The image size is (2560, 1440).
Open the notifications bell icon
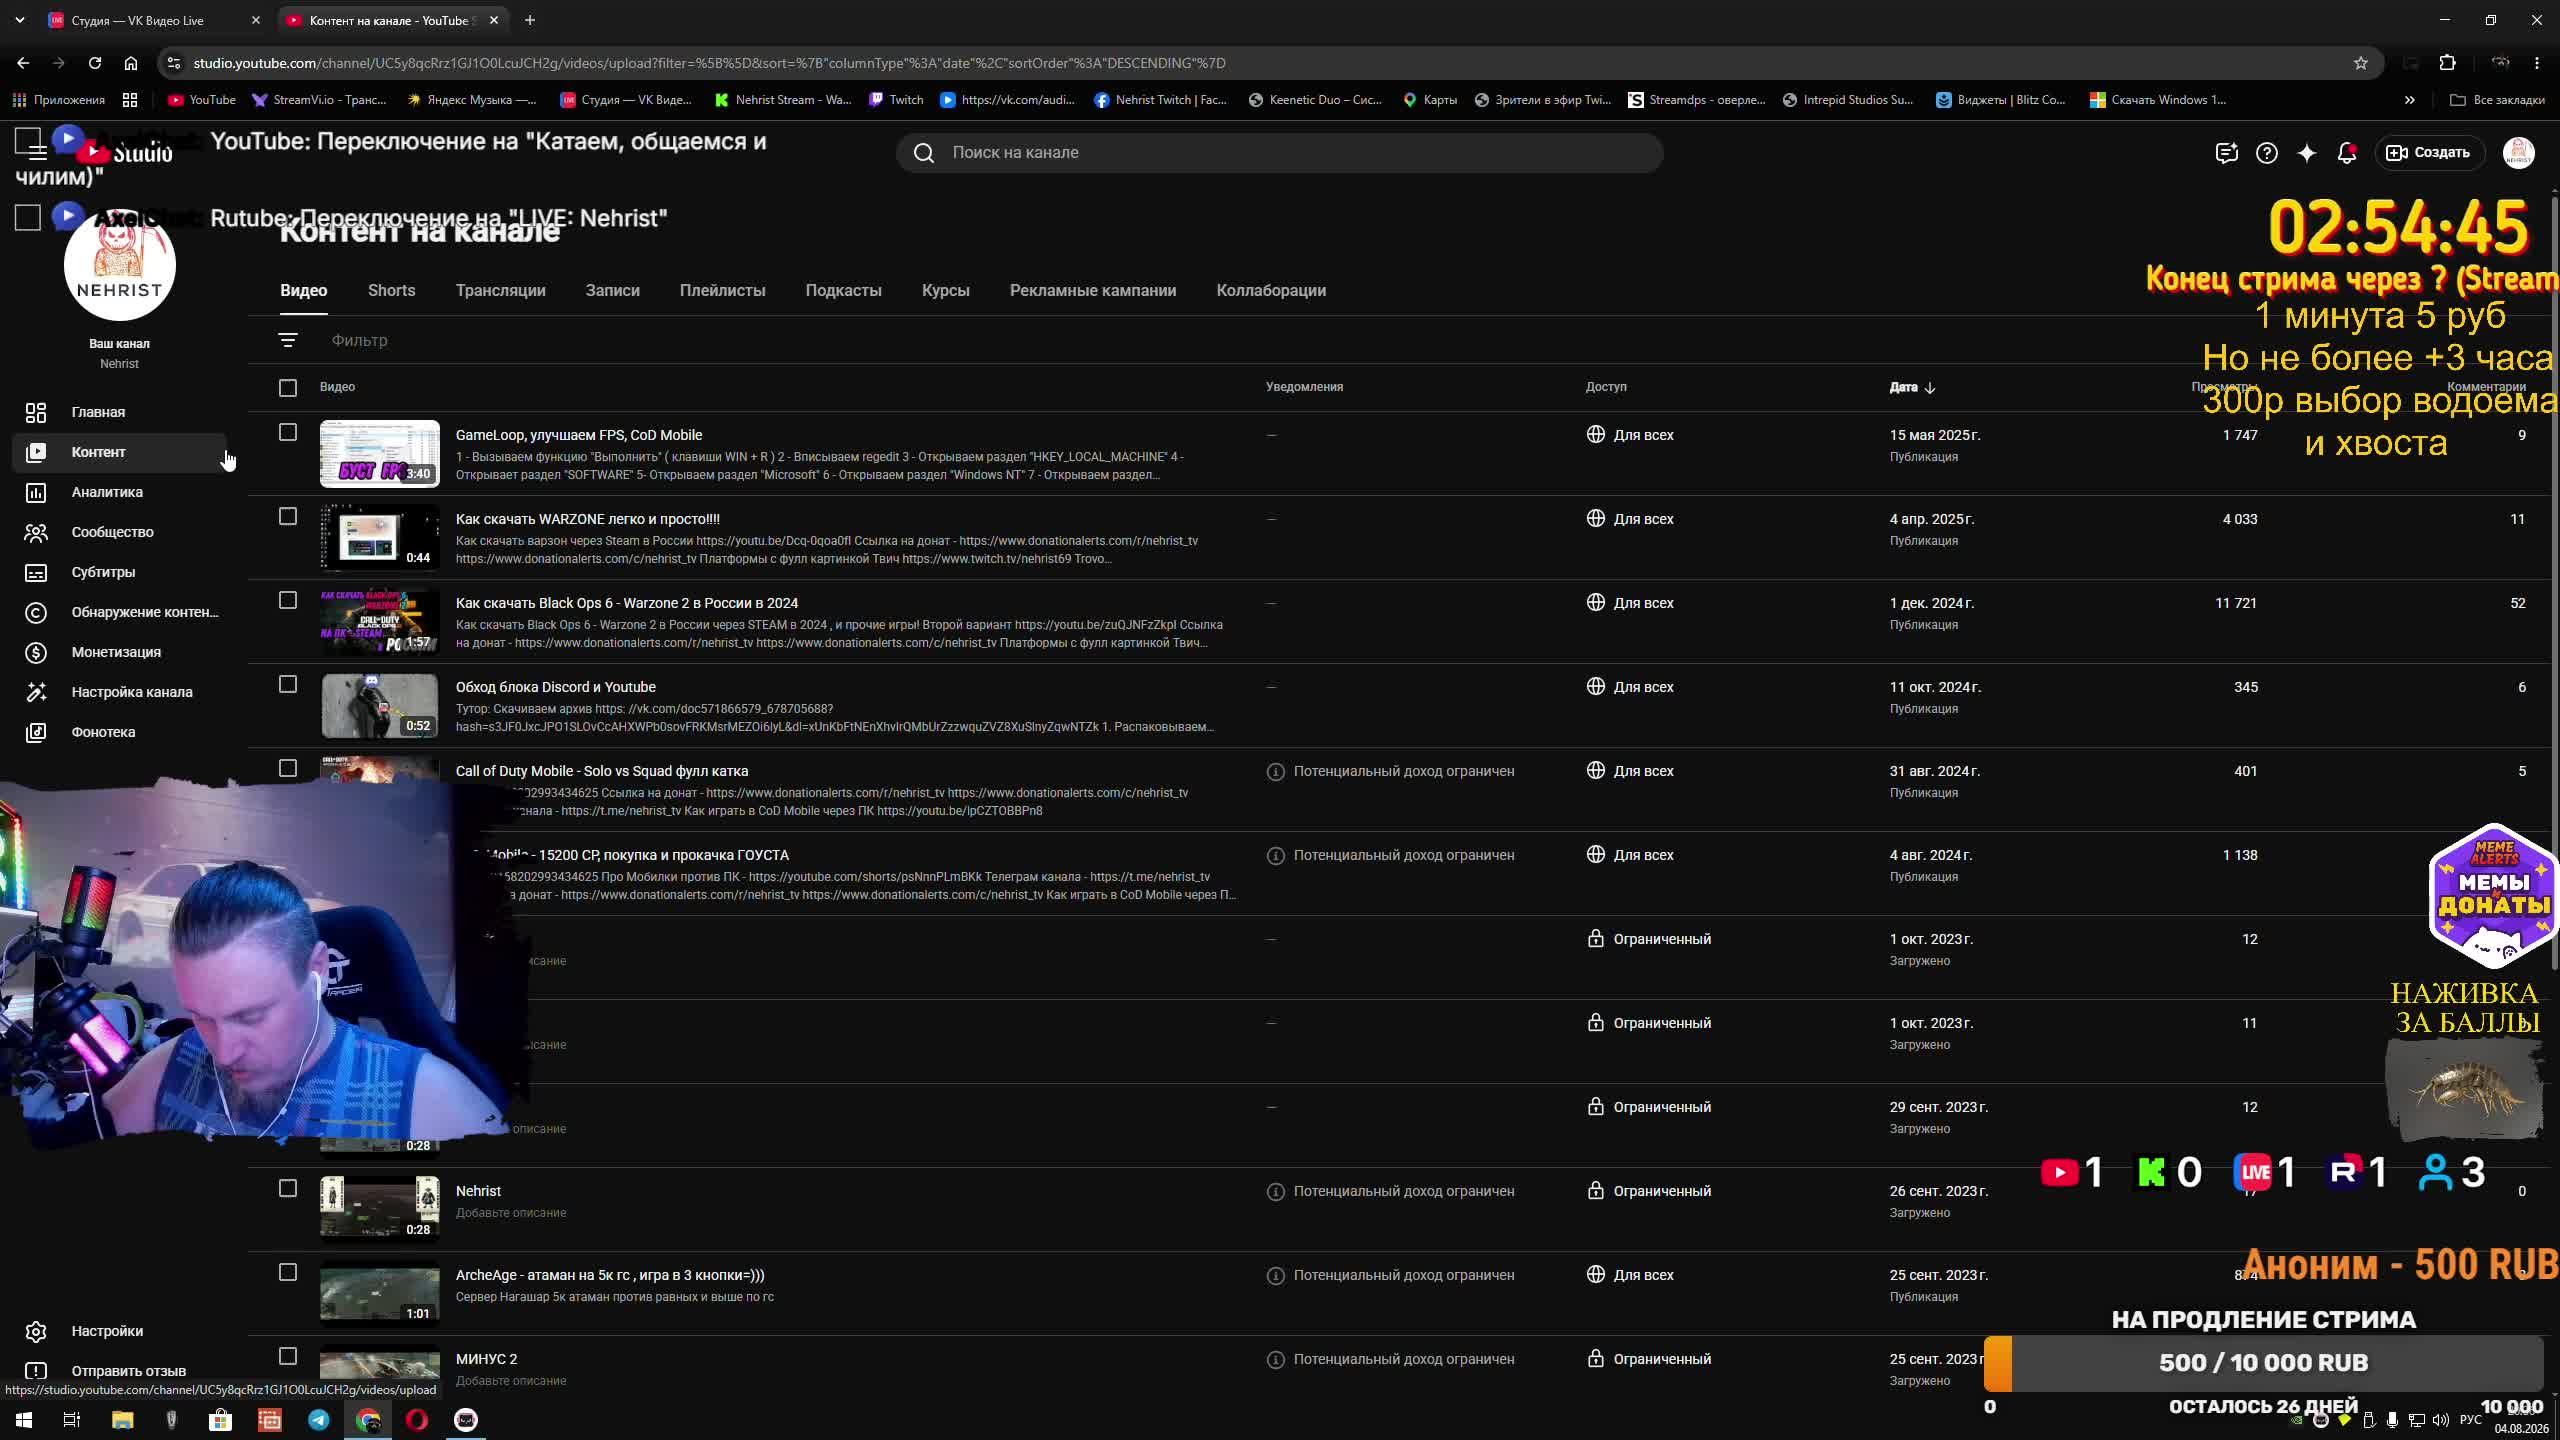2347,153
